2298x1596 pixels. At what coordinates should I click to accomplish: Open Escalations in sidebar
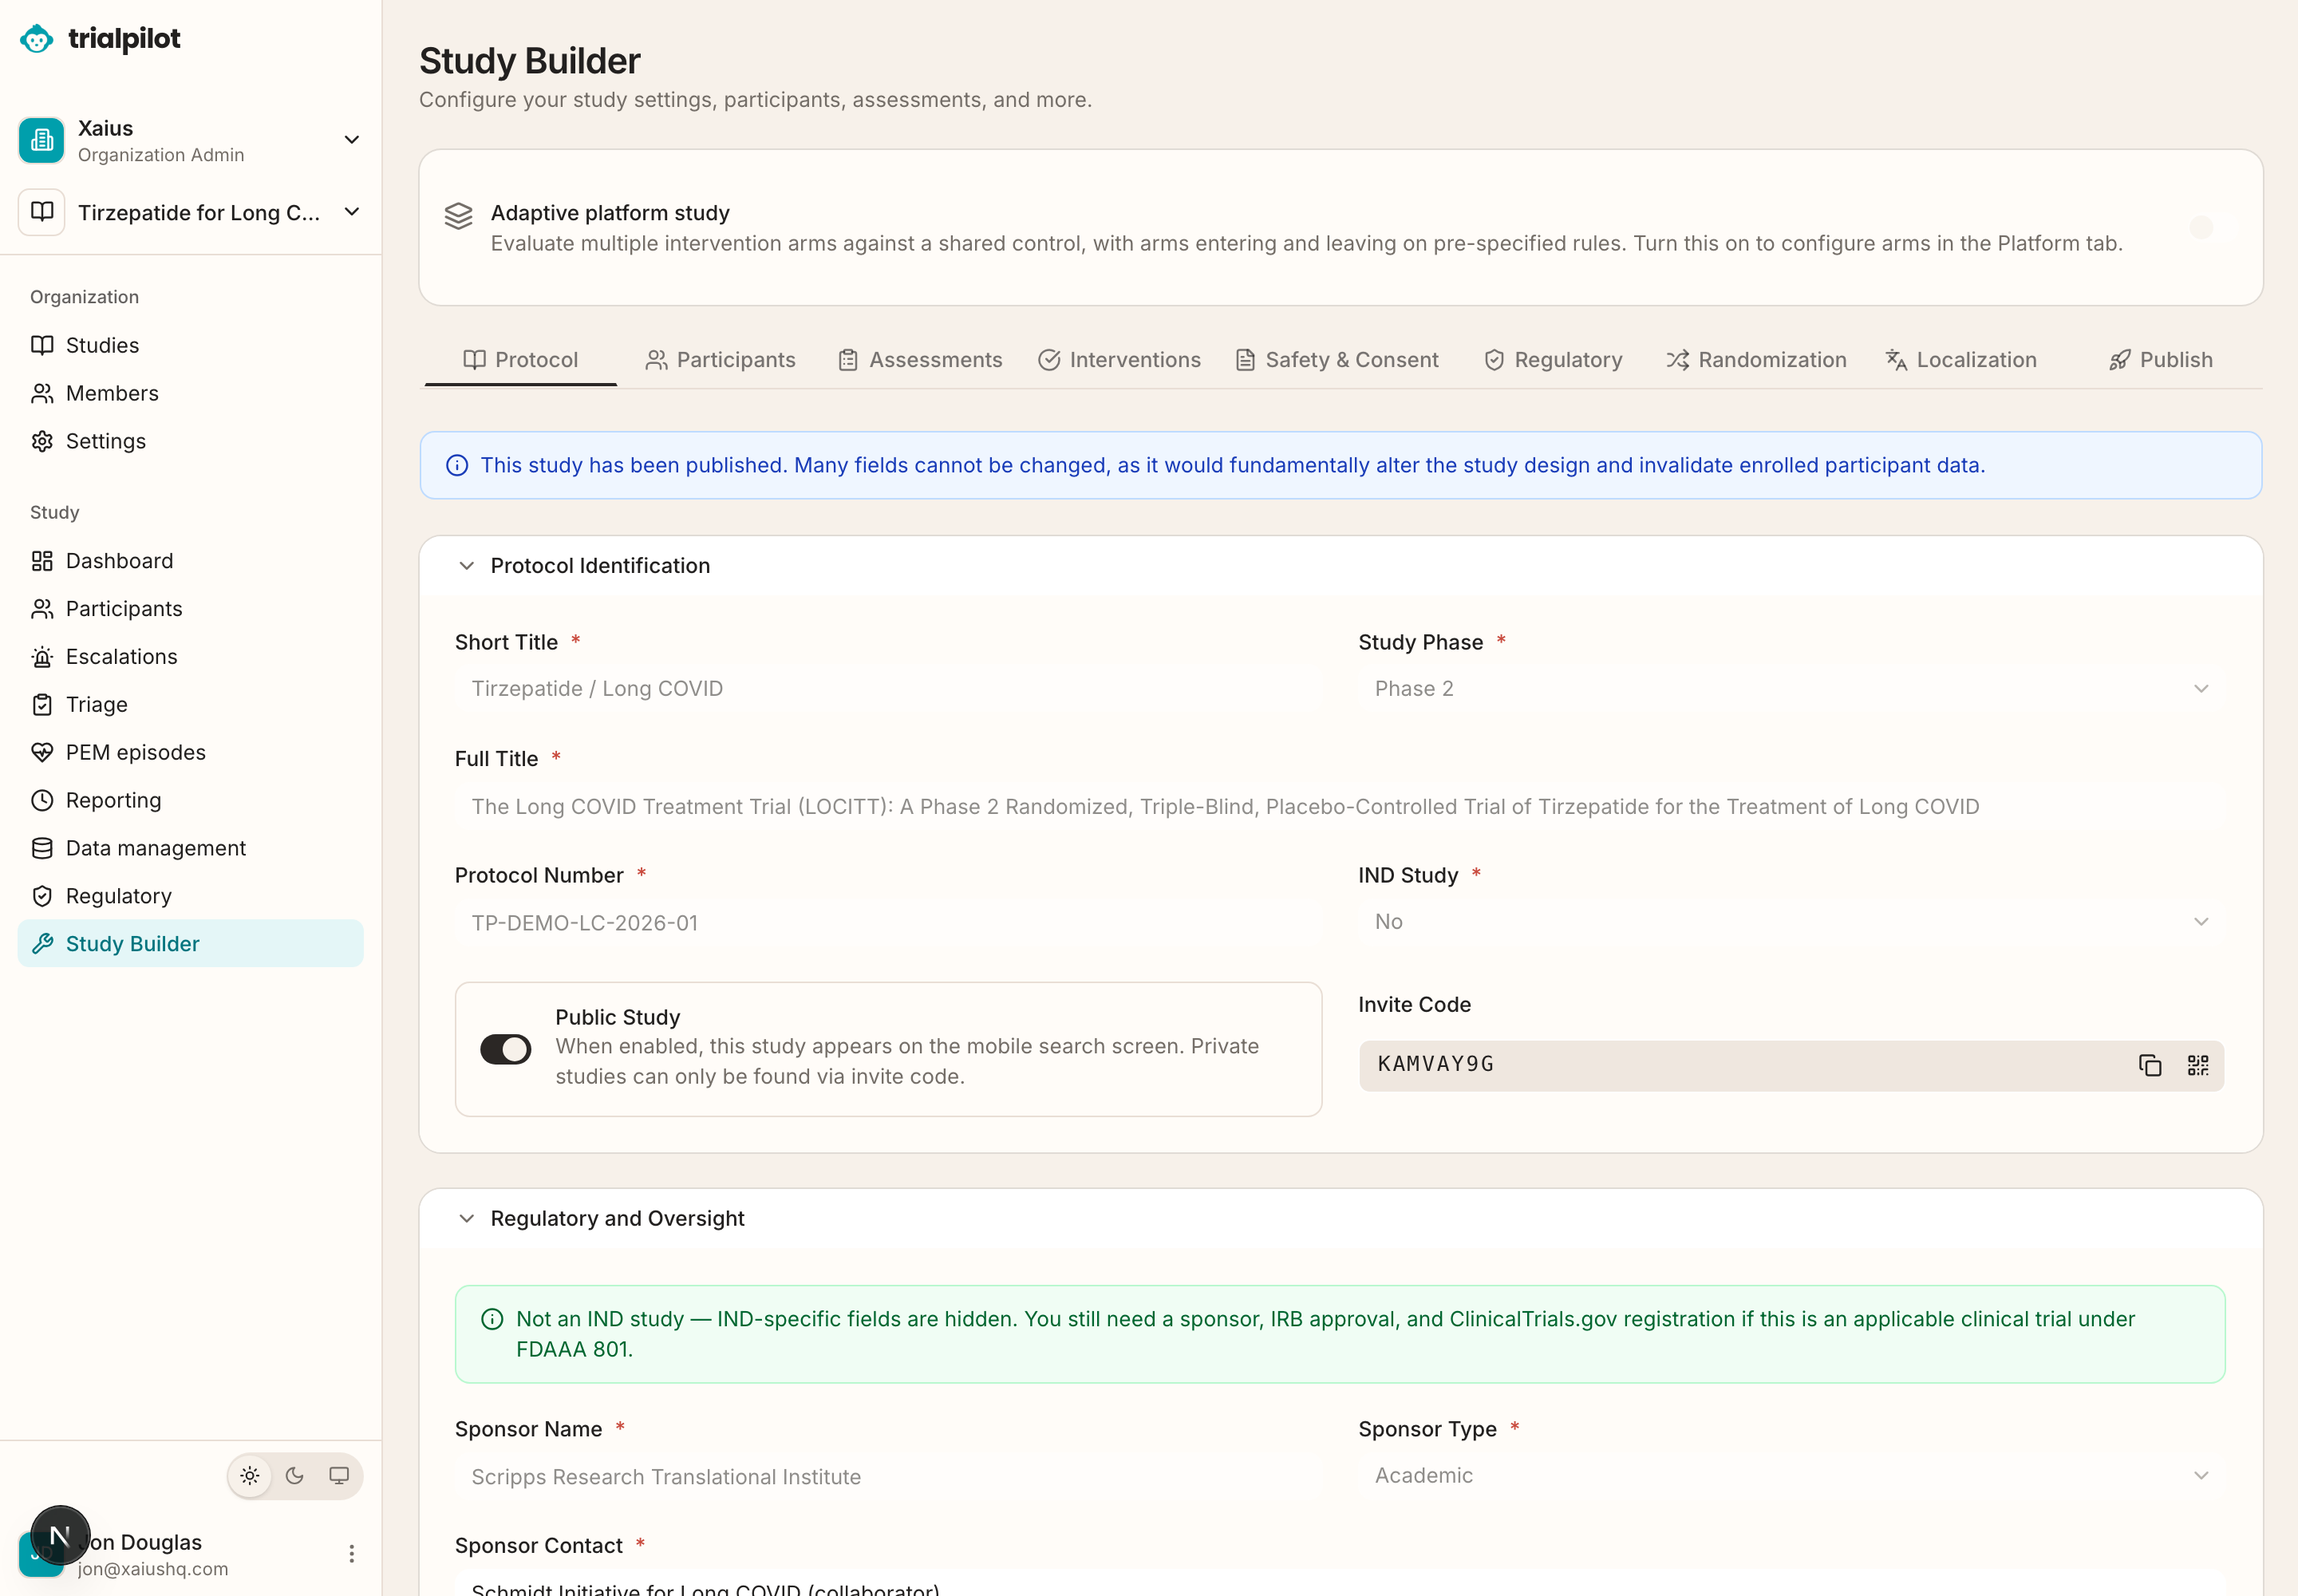[190, 657]
